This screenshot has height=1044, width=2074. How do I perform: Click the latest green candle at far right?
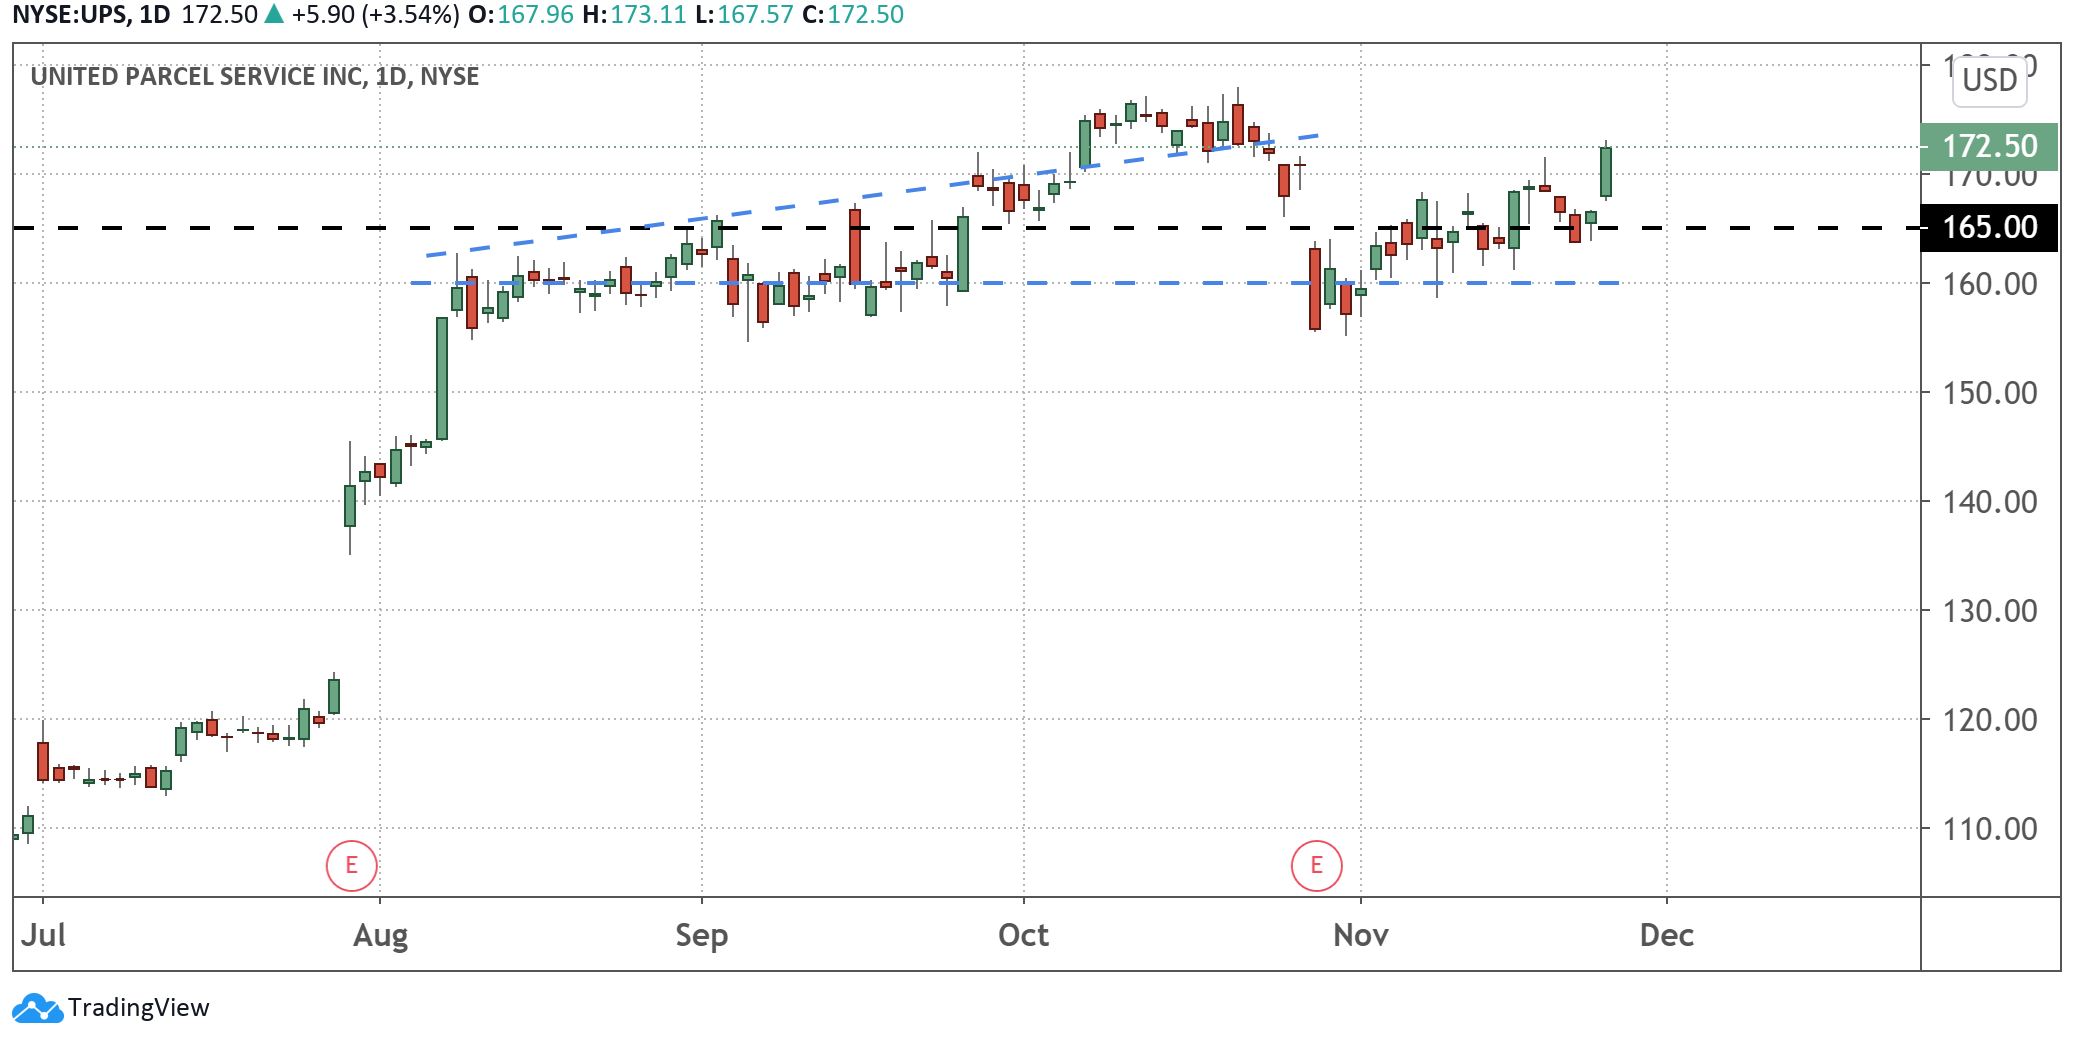pos(1605,172)
